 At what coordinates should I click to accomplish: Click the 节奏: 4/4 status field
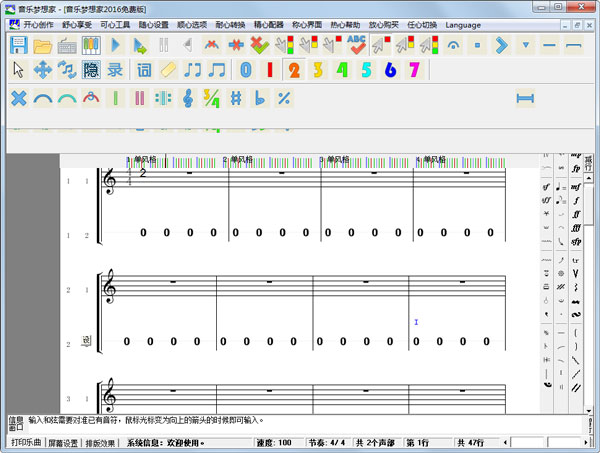(327, 443)
